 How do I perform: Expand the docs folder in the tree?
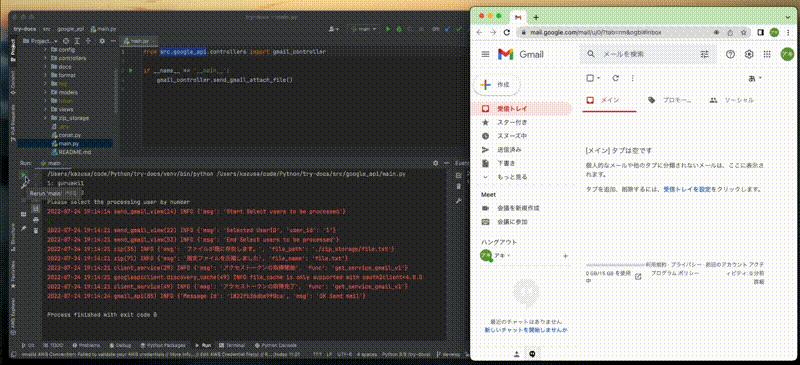pos(46,67)
